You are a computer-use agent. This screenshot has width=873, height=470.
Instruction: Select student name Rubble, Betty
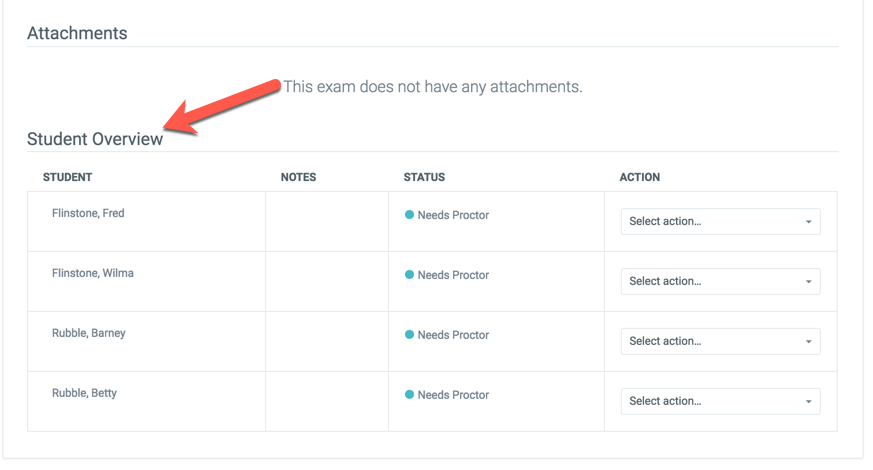tap(84, 393)
